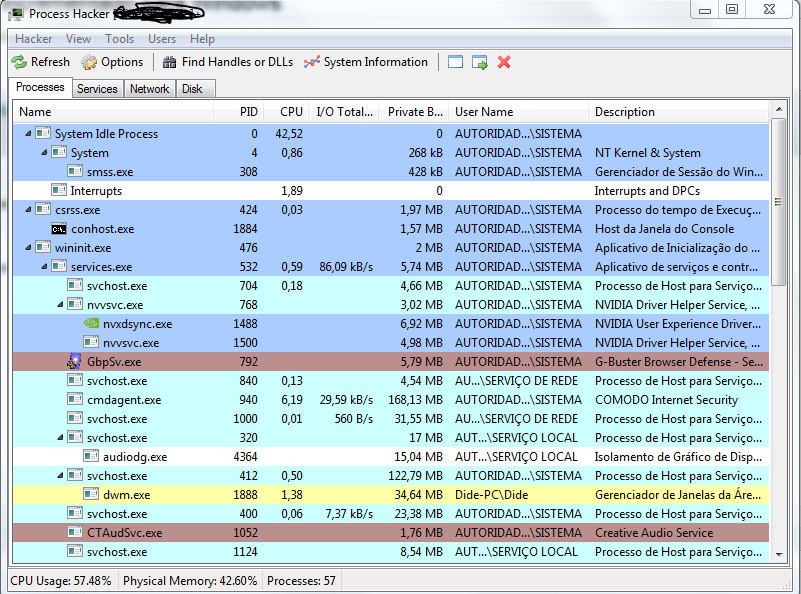Open the System Information graph icon
Viewport: 801px width, 594px height.
pos(312,62)
